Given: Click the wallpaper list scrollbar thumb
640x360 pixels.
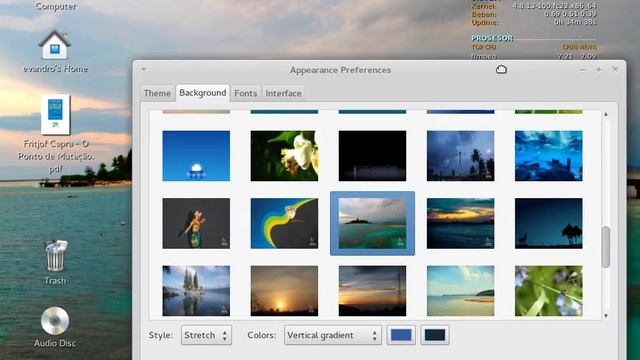Looking at the screenshot, I should click(x=606, y=247).
